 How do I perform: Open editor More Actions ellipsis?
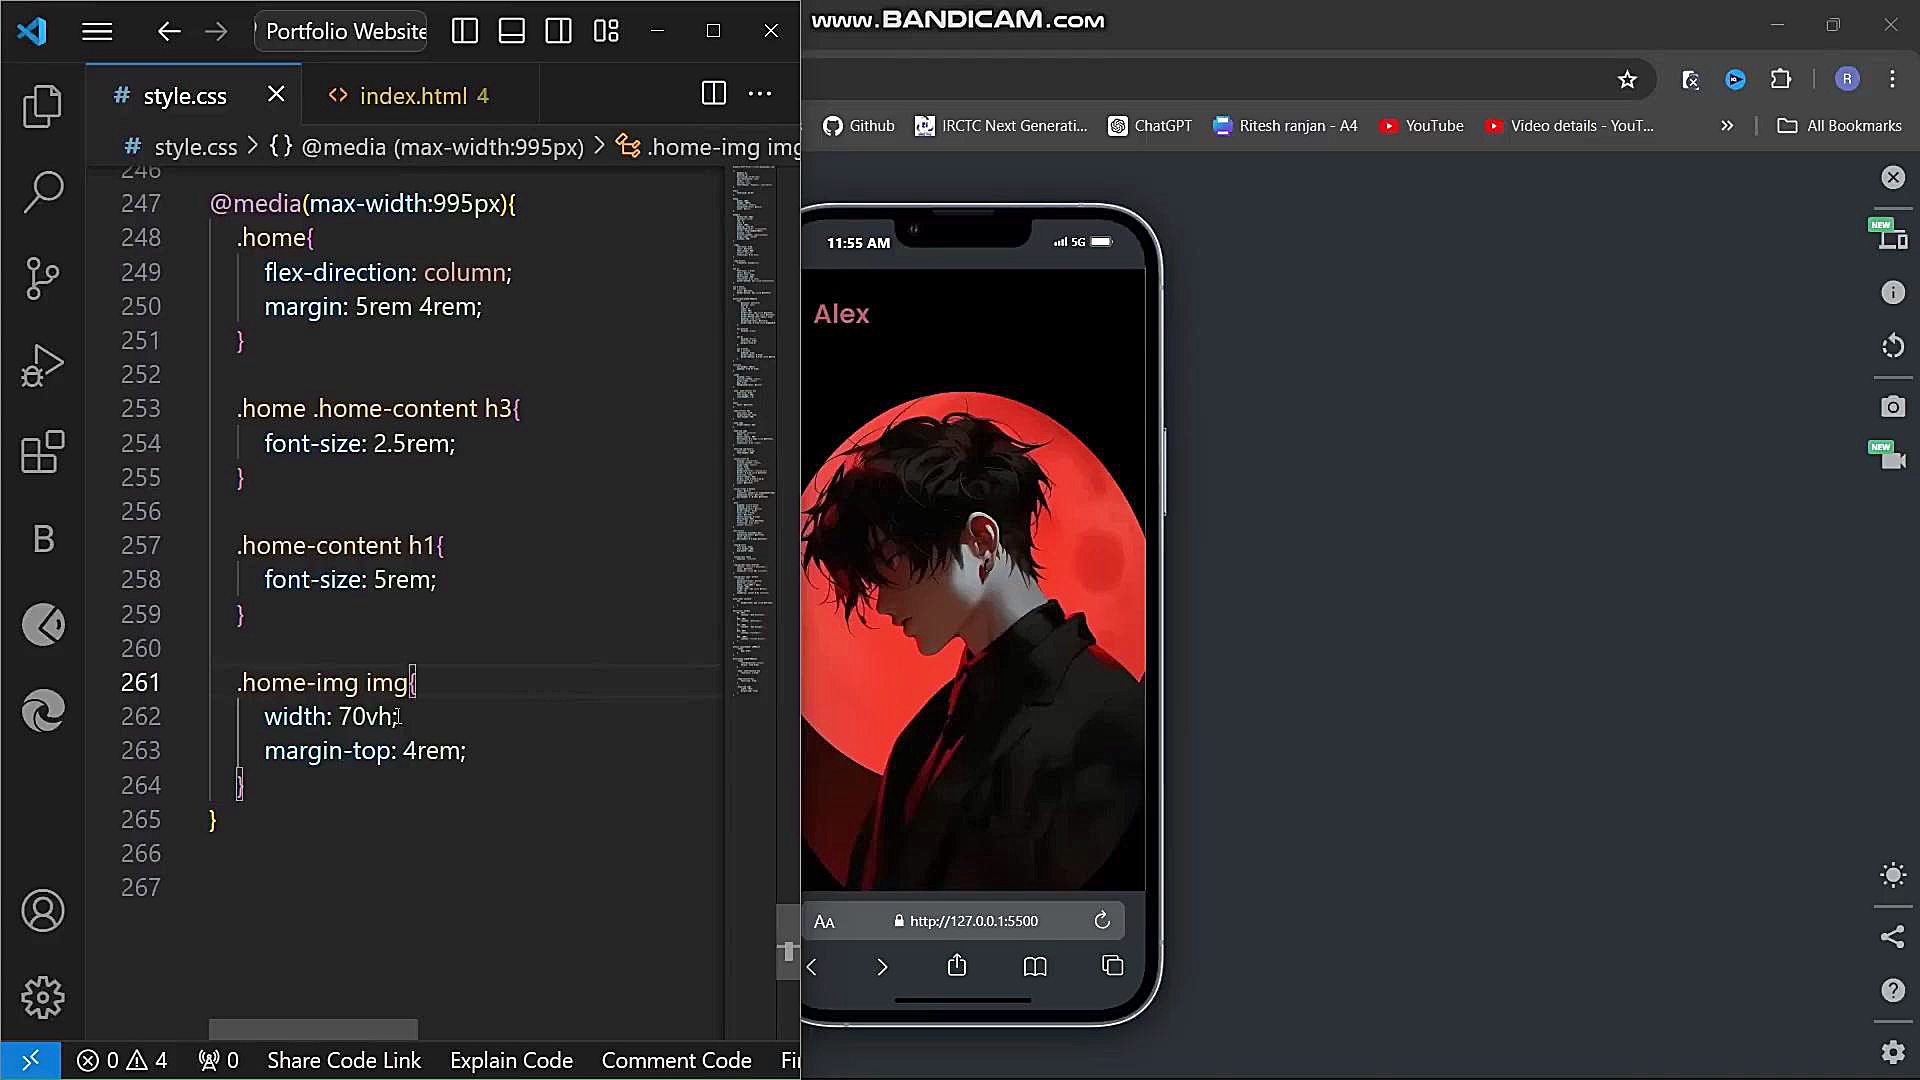[760, 94]
